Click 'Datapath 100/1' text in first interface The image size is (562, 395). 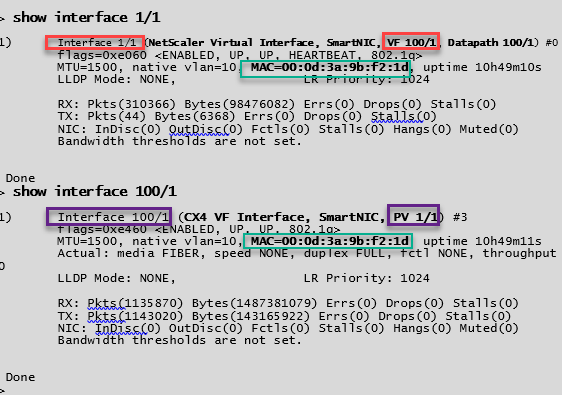point(491,42)
